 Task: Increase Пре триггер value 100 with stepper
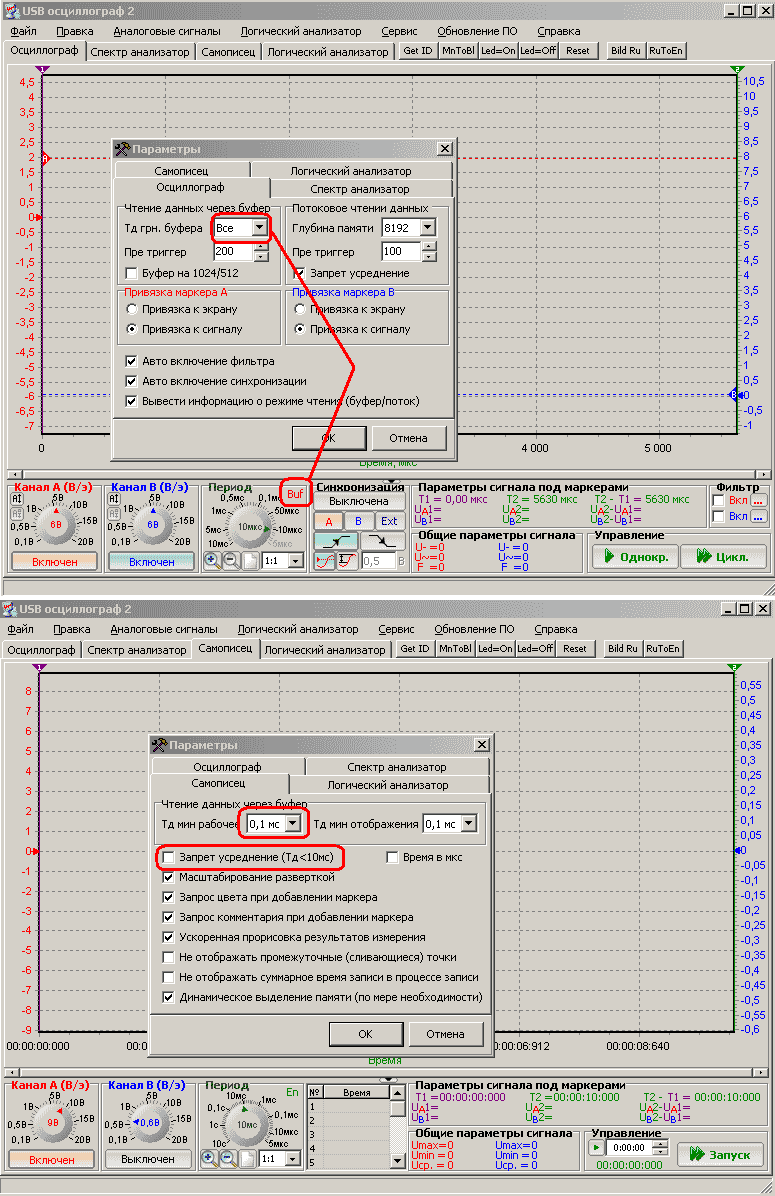pos(429,246)
